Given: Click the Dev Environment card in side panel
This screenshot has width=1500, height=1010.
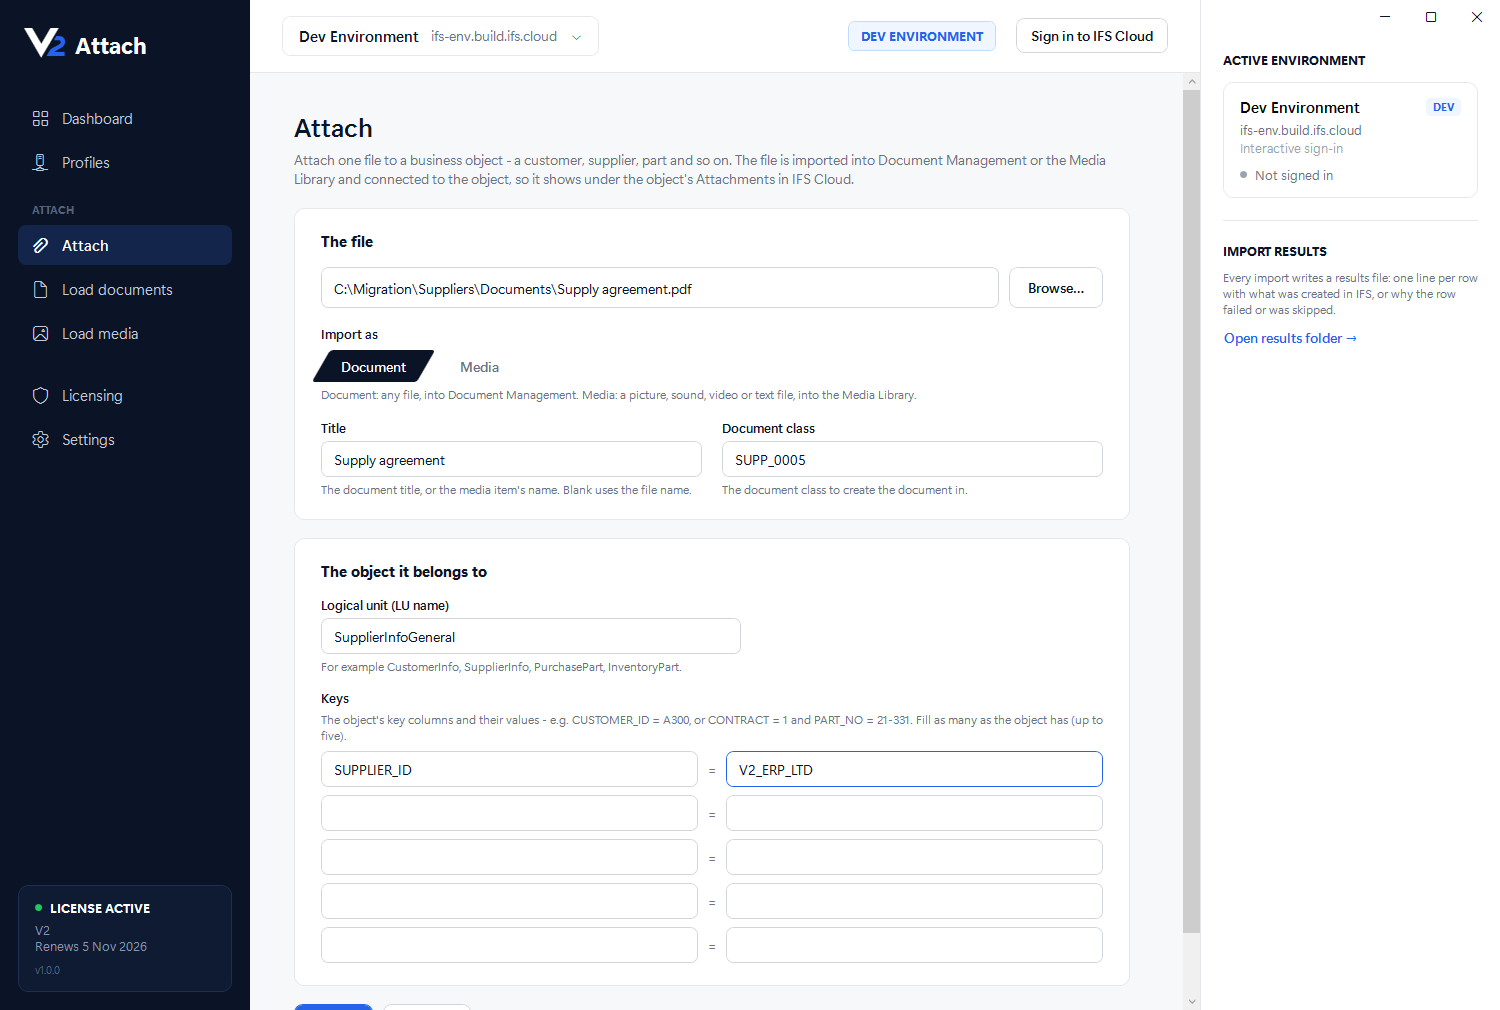Looking at the screenshot, I should [x=1350, y=140].
